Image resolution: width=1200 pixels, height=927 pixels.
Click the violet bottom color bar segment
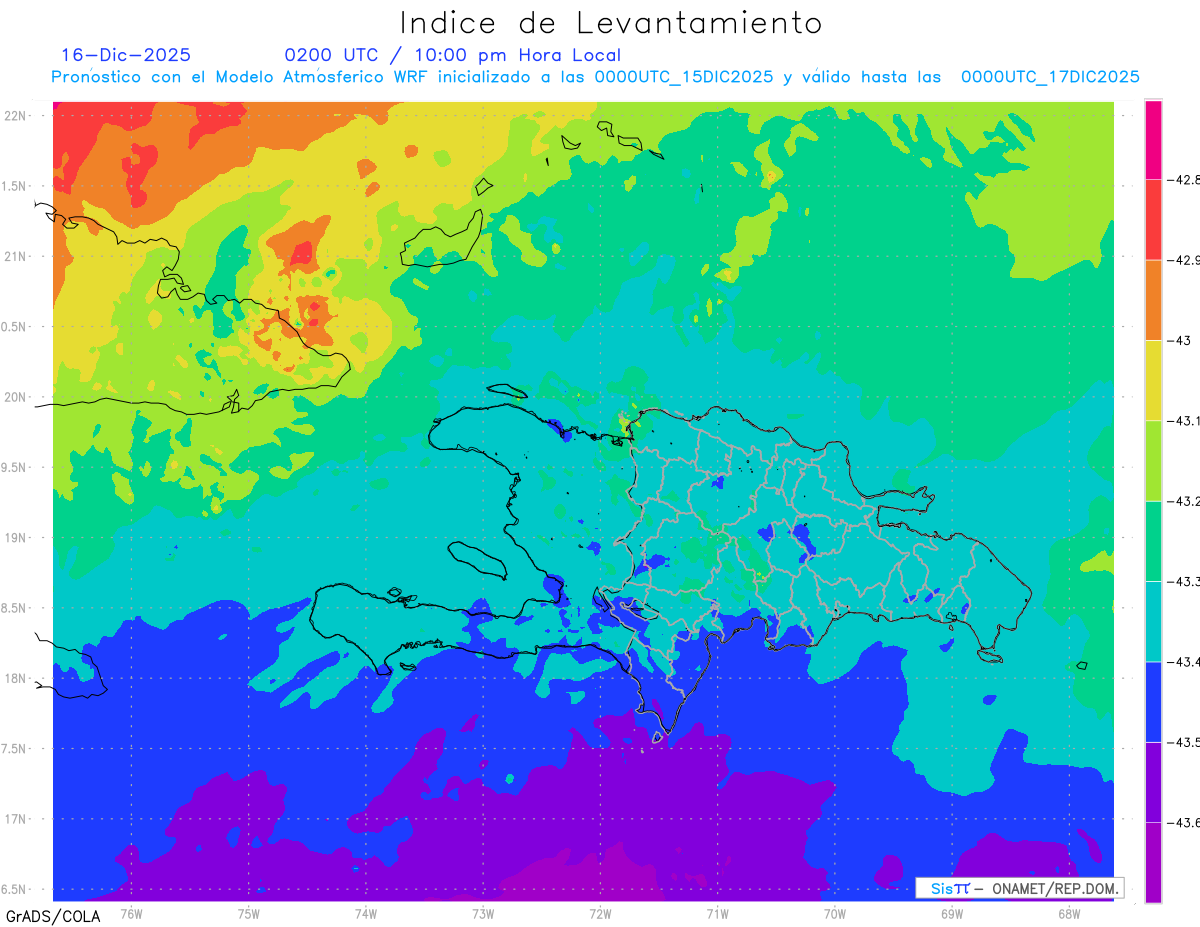pyautogui.click(x=1153, y=862)
